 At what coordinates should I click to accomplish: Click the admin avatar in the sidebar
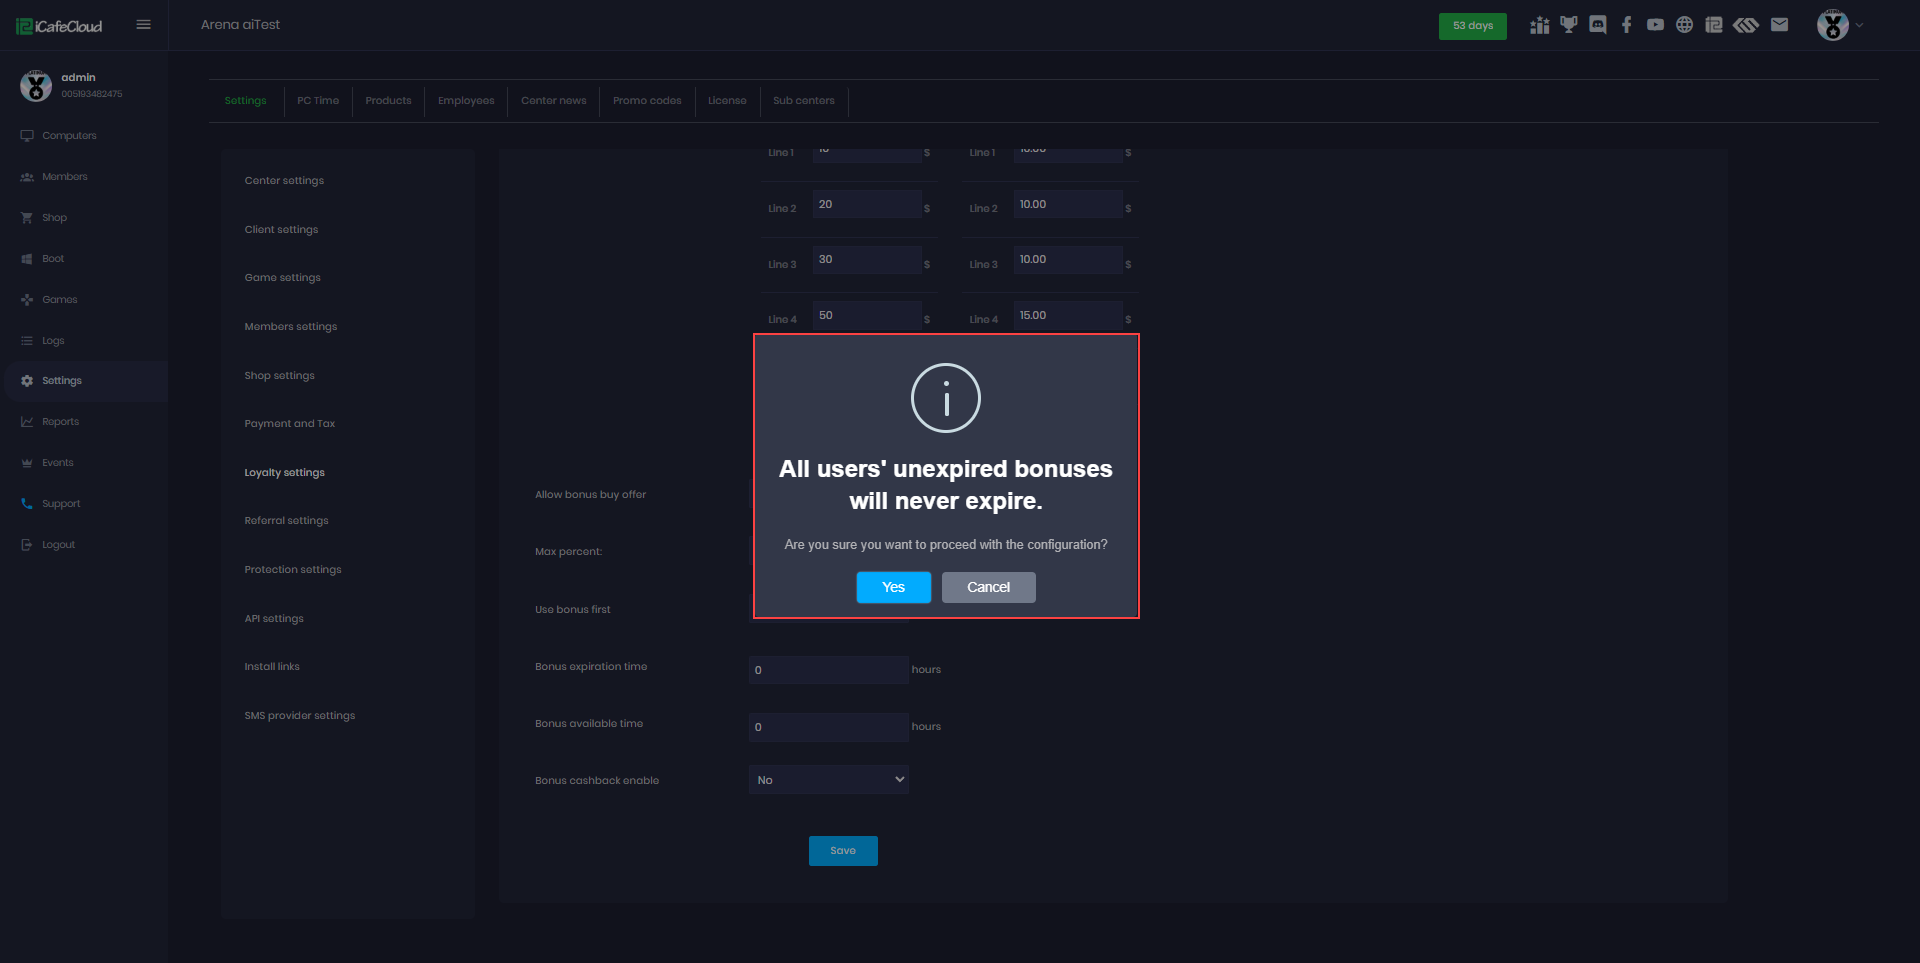(36, 86)
